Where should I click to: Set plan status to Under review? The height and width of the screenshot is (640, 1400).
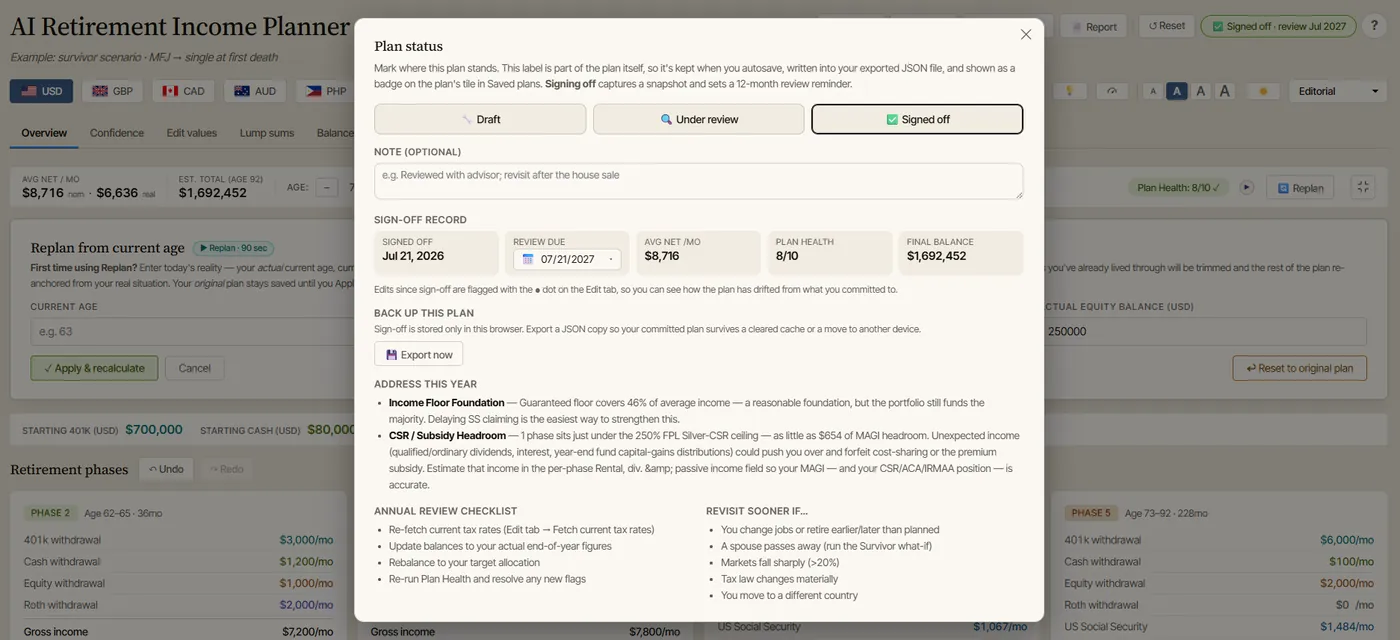click(699, 119)
